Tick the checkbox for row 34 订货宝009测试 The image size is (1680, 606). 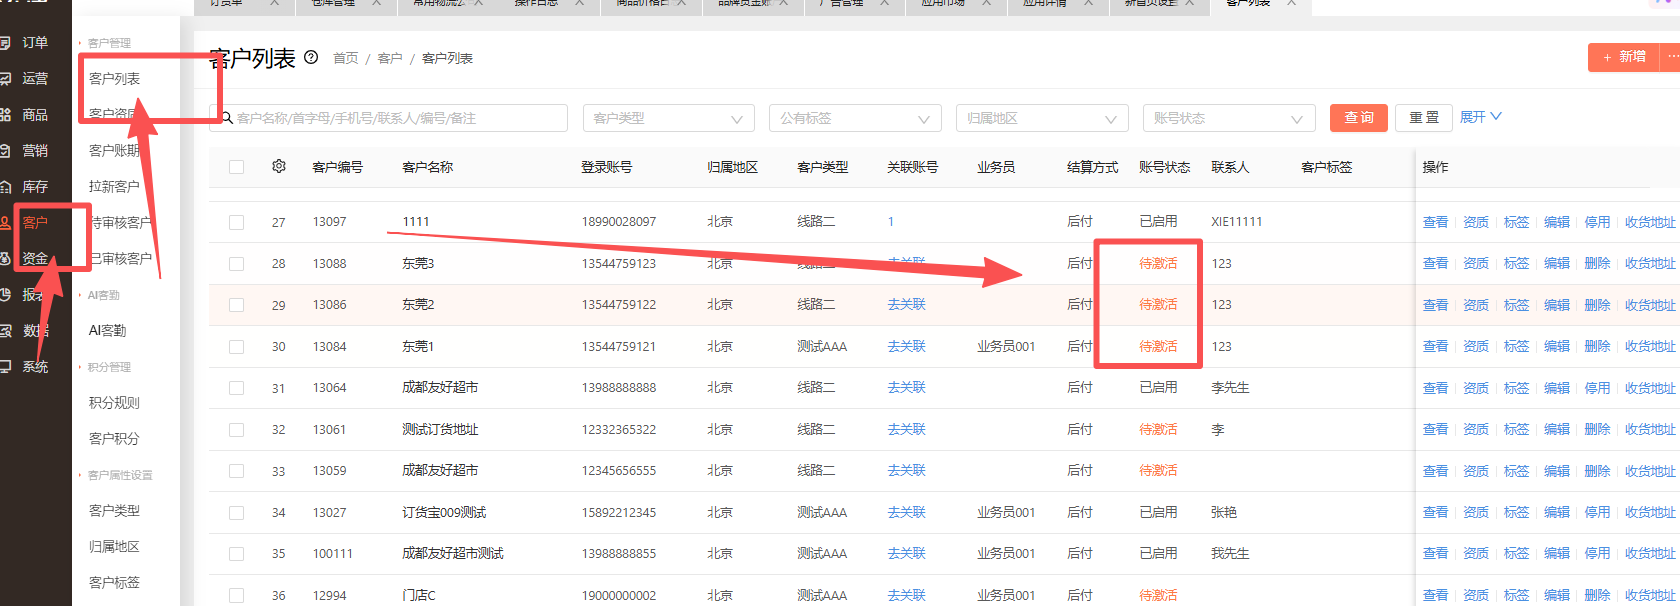click(236, 513)
